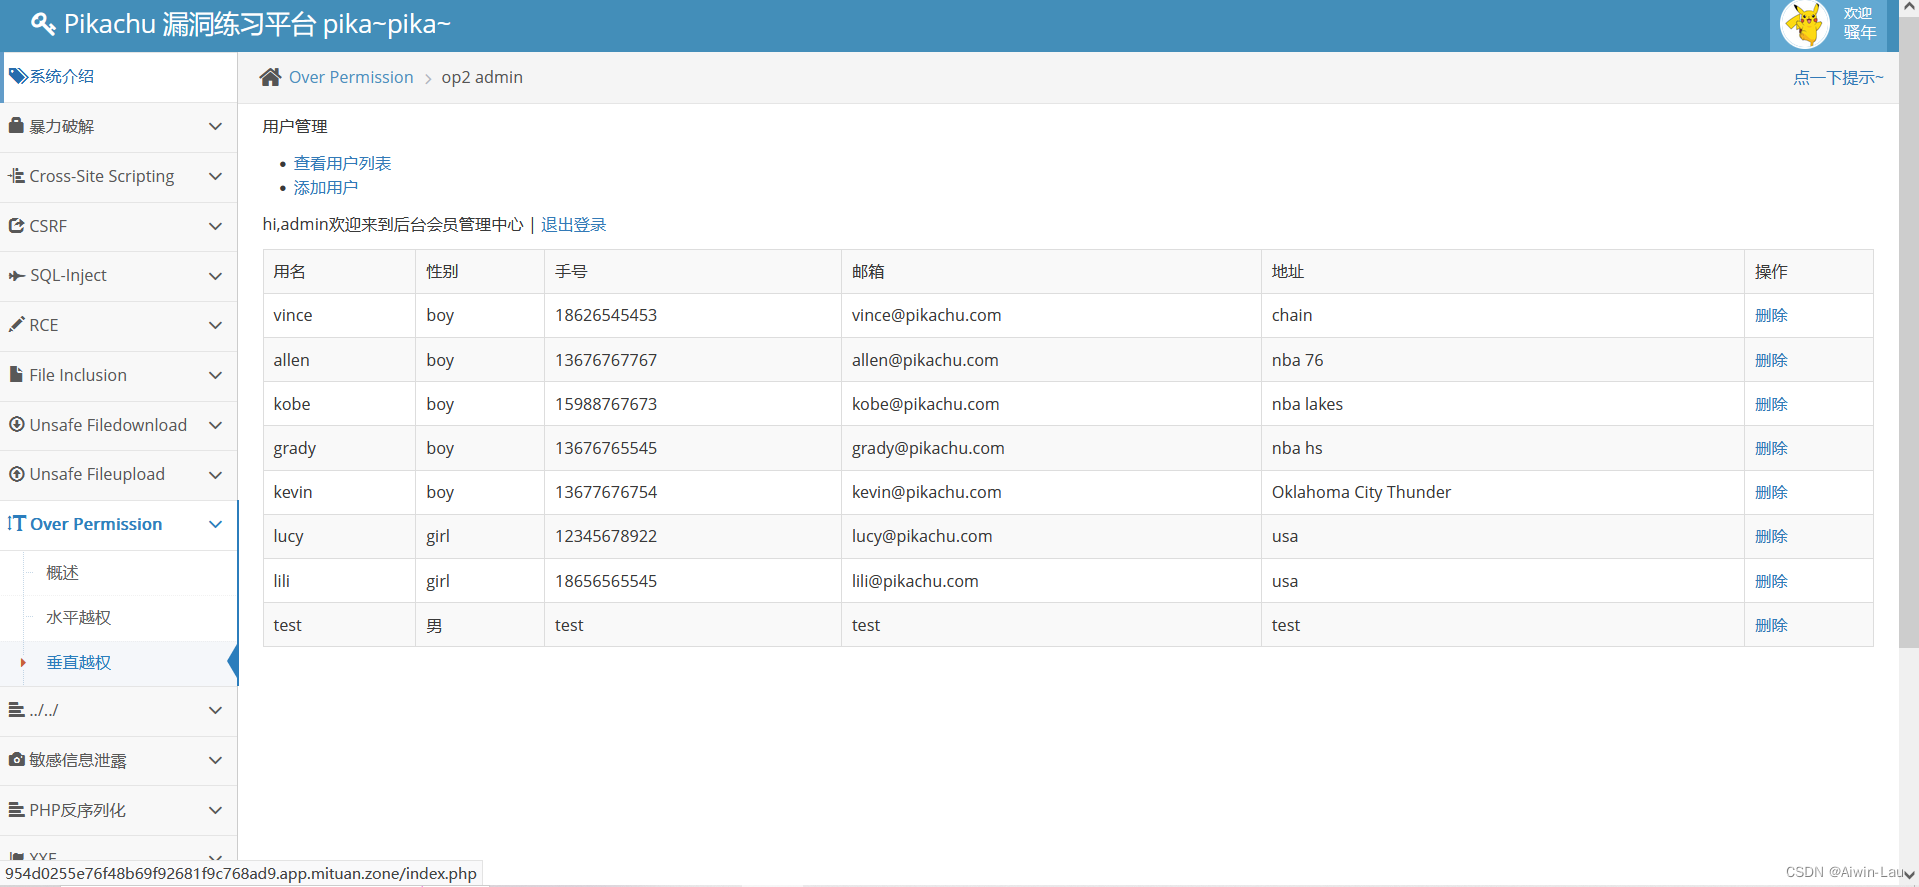Click the pencil icon beside RCE

tap(16, 325)
